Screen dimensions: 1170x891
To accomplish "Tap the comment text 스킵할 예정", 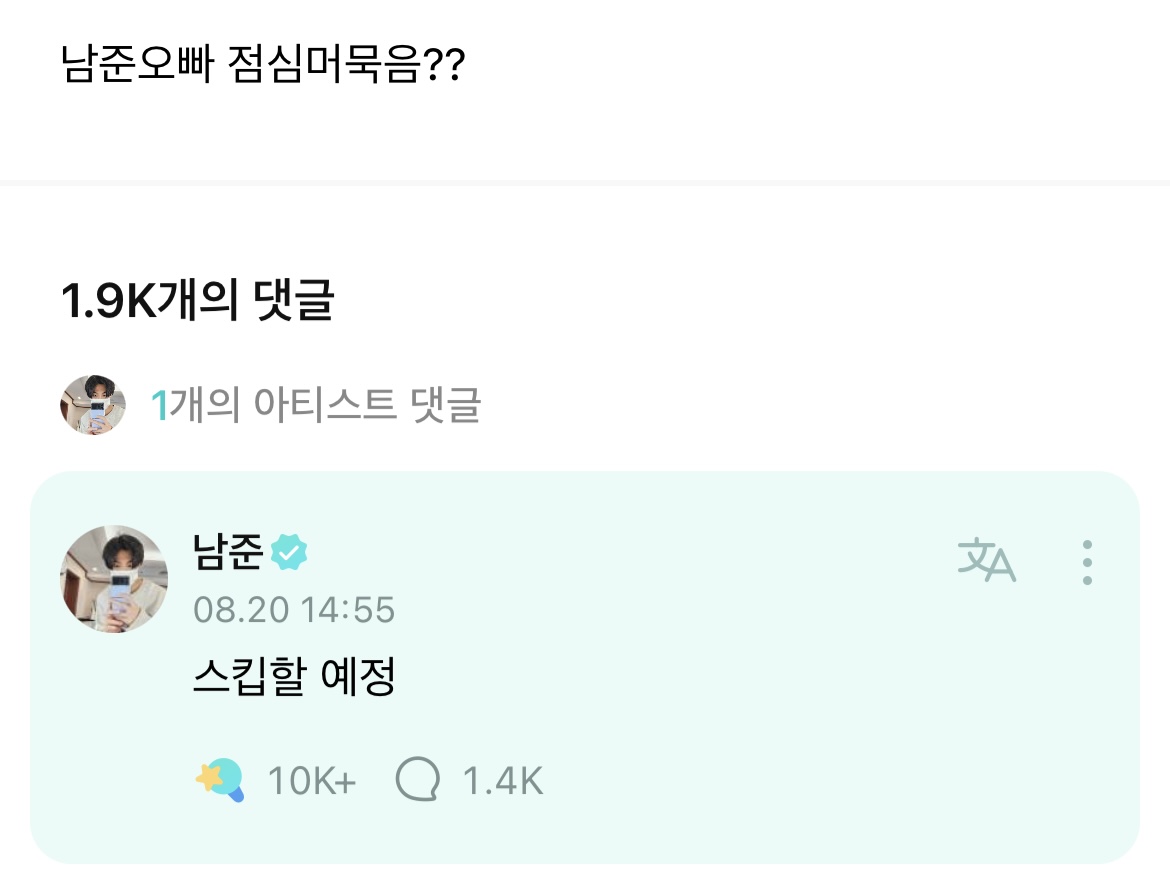I will pyautogui.click(x=294, y=679).
